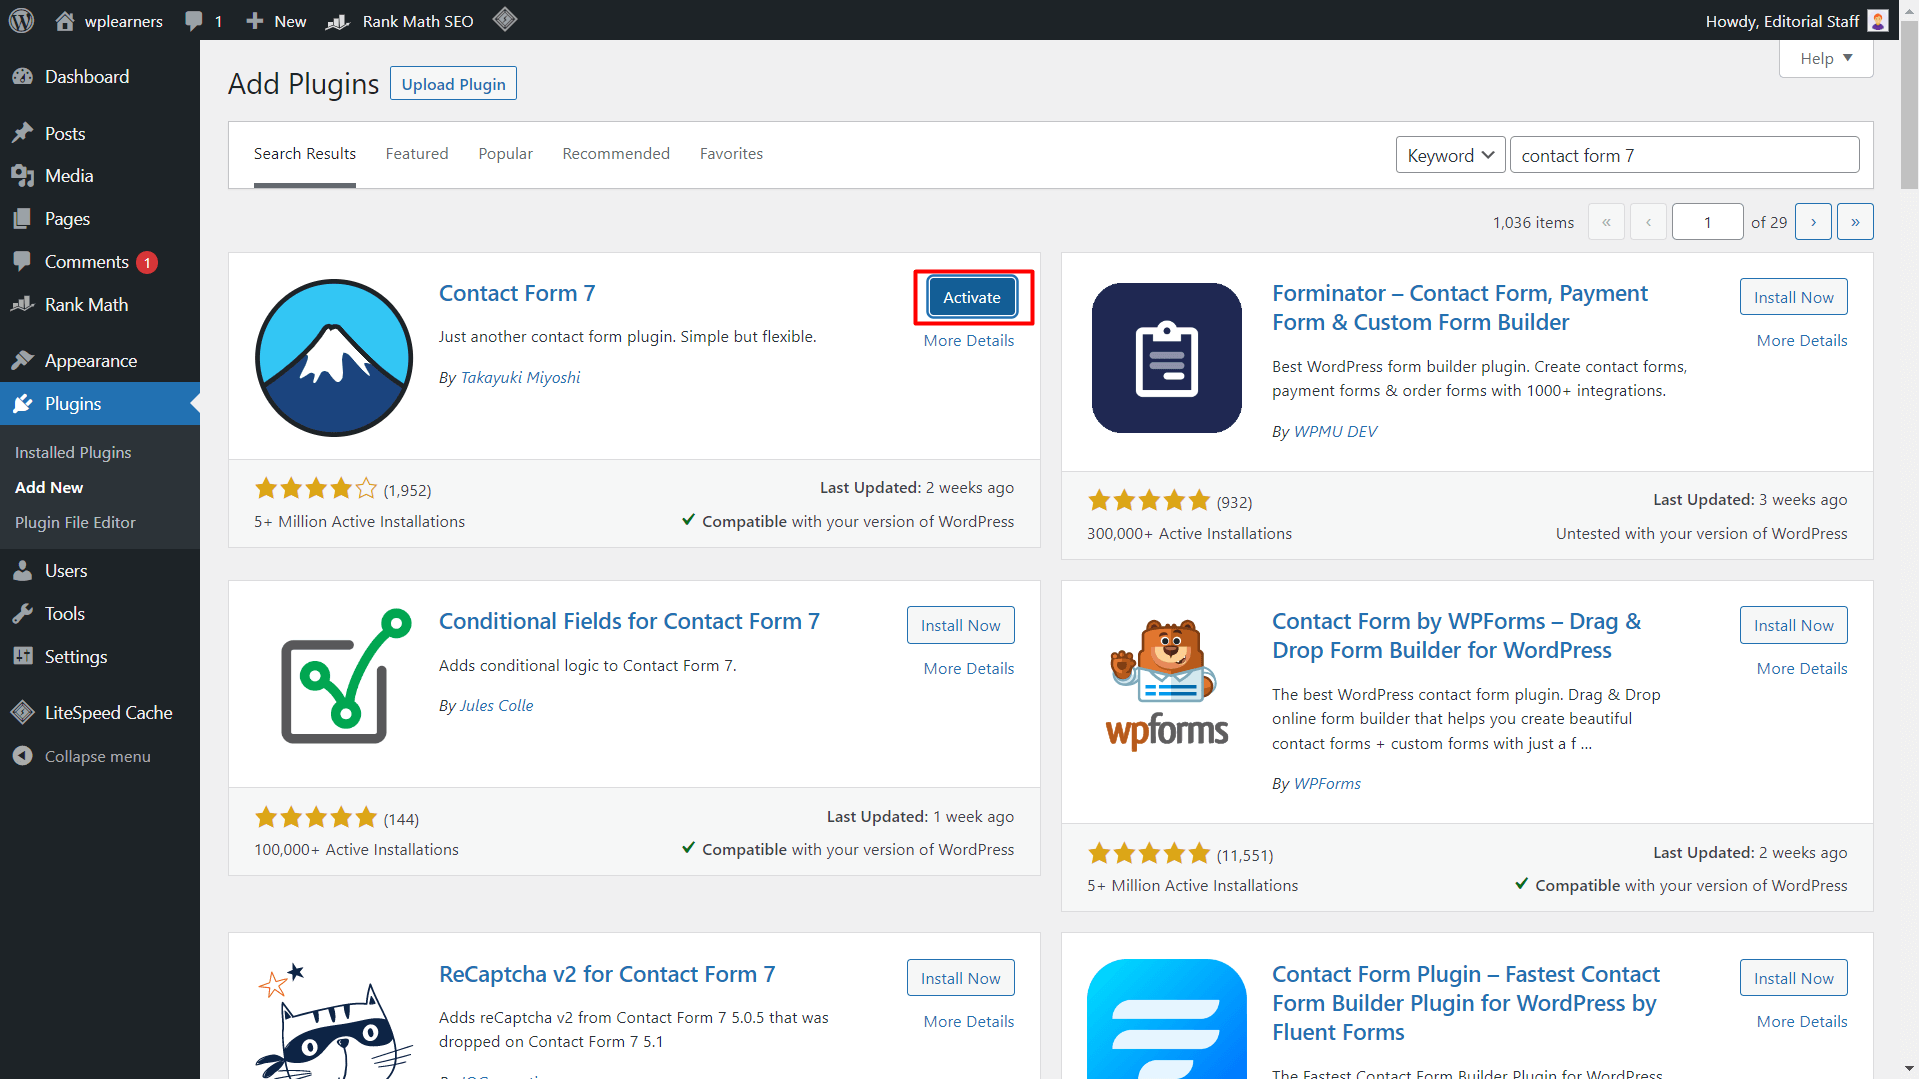Open the Dashboard gauge icon
Image resolution: width=1919 pixels, height=1079 pixels.
tap(23, 77)
